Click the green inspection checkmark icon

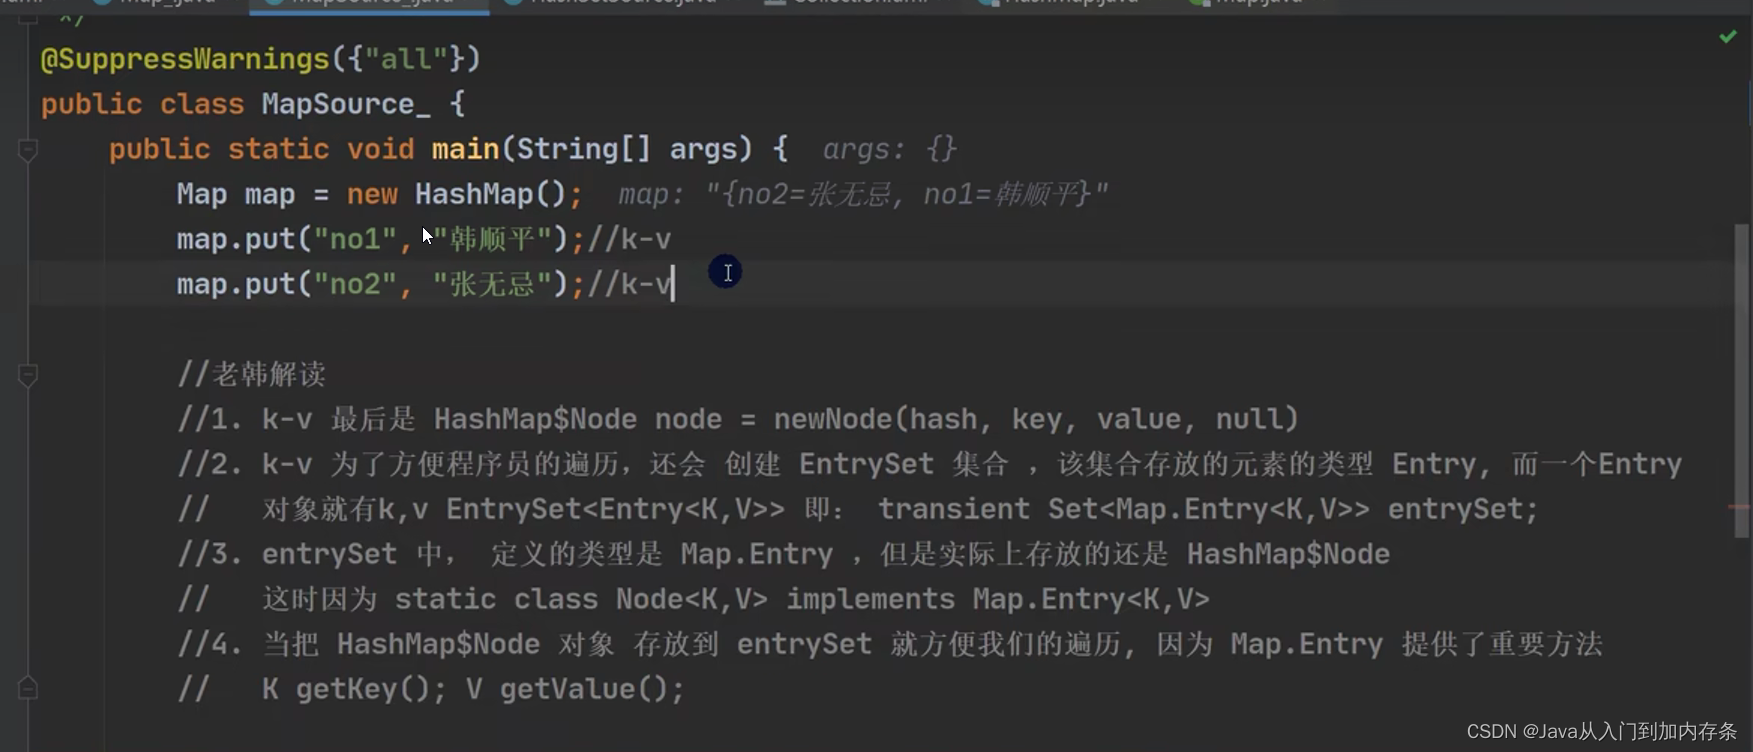coord(1727,37)
